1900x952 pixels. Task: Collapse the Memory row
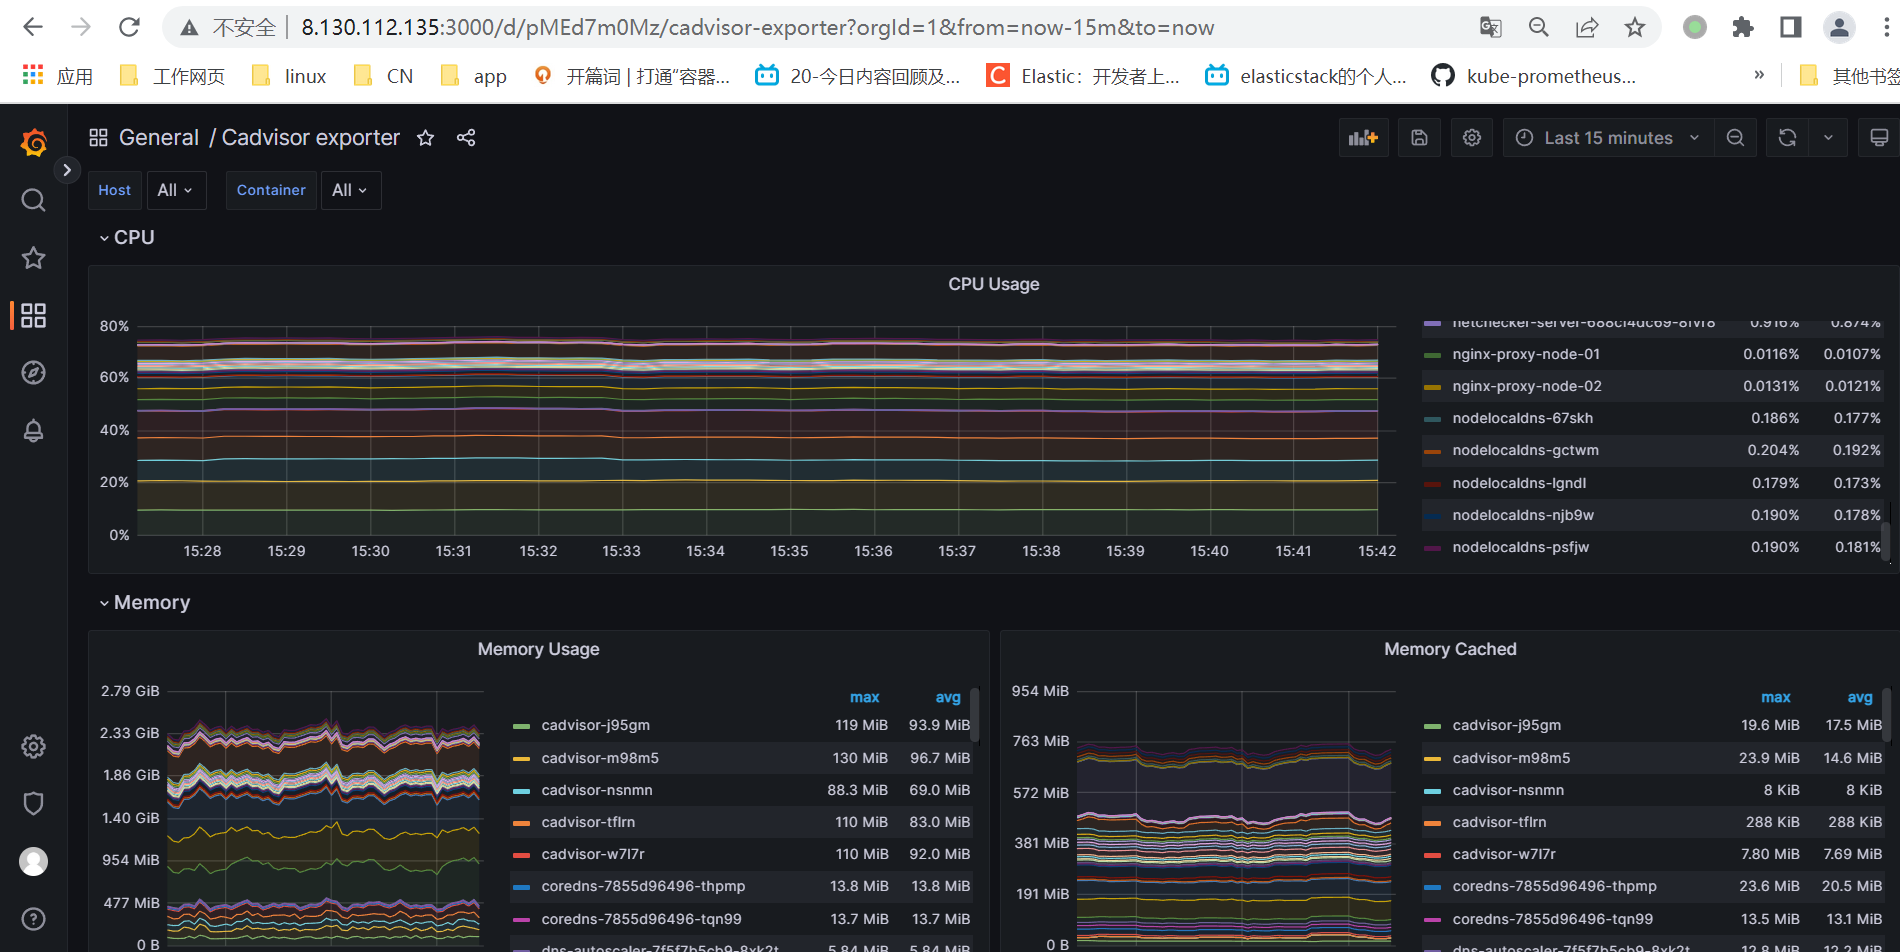[145, 602]
